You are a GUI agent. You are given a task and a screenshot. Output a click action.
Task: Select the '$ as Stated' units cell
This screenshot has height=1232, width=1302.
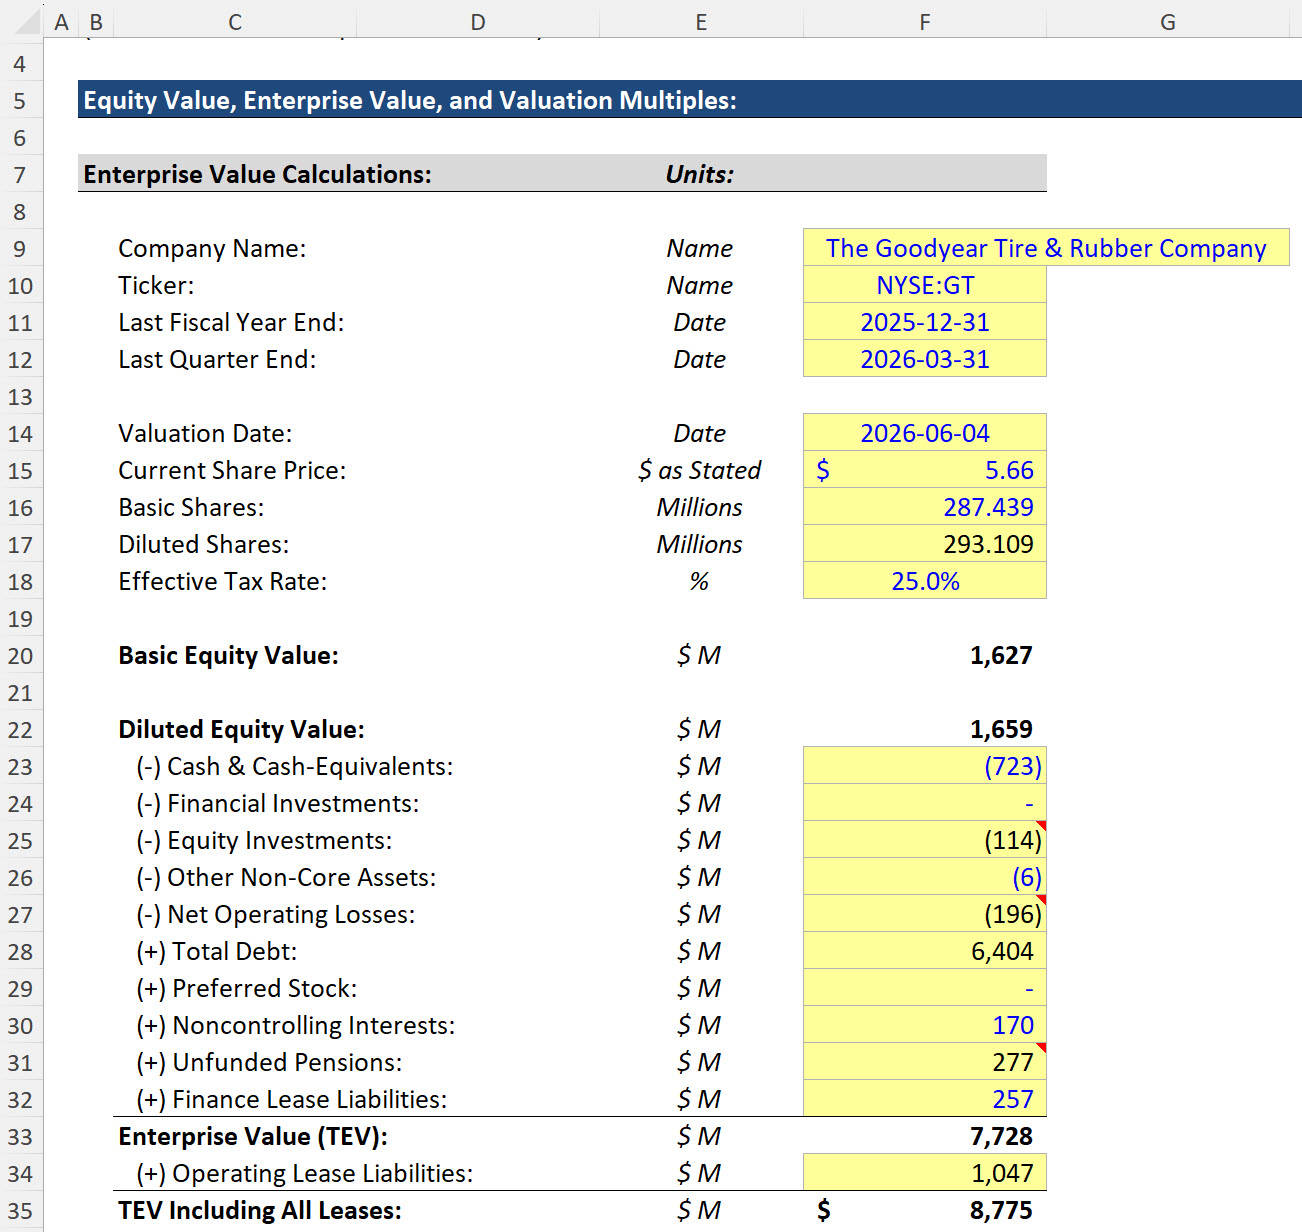pyautogui.click(x=700, y=470)
